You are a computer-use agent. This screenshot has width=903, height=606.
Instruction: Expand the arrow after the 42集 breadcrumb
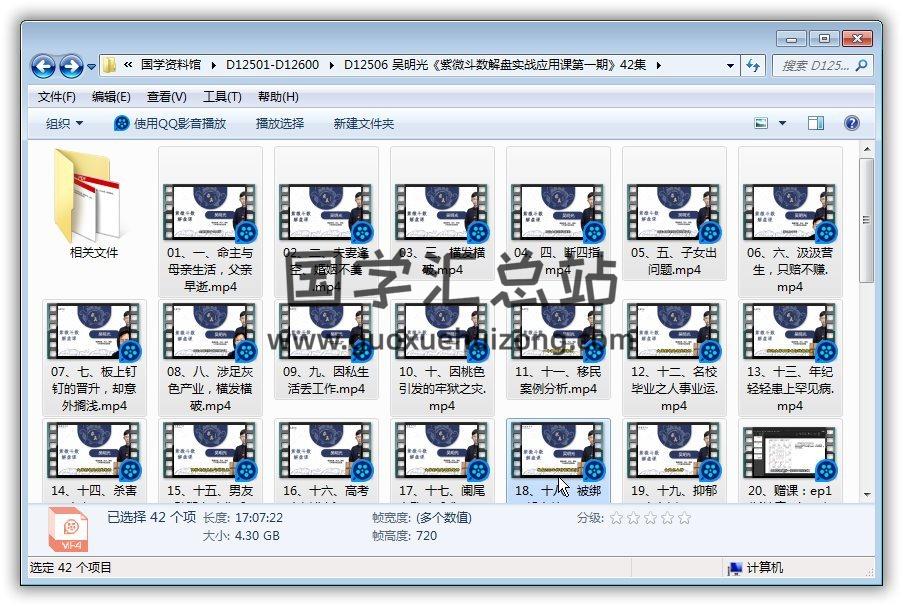pos(658,65)
